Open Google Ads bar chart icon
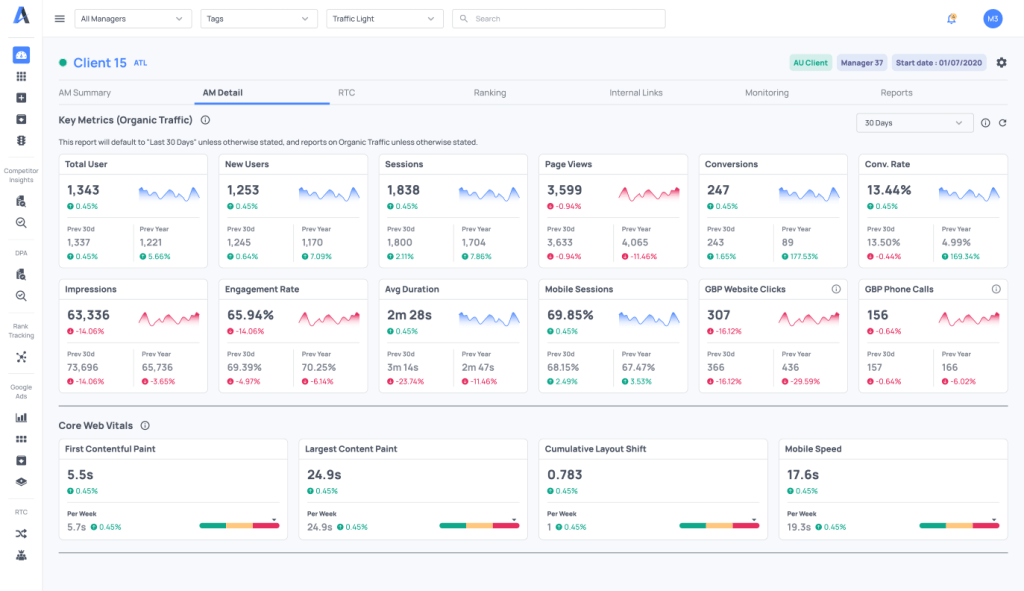This screenshot has height=591, width=1024. [21, 417]
